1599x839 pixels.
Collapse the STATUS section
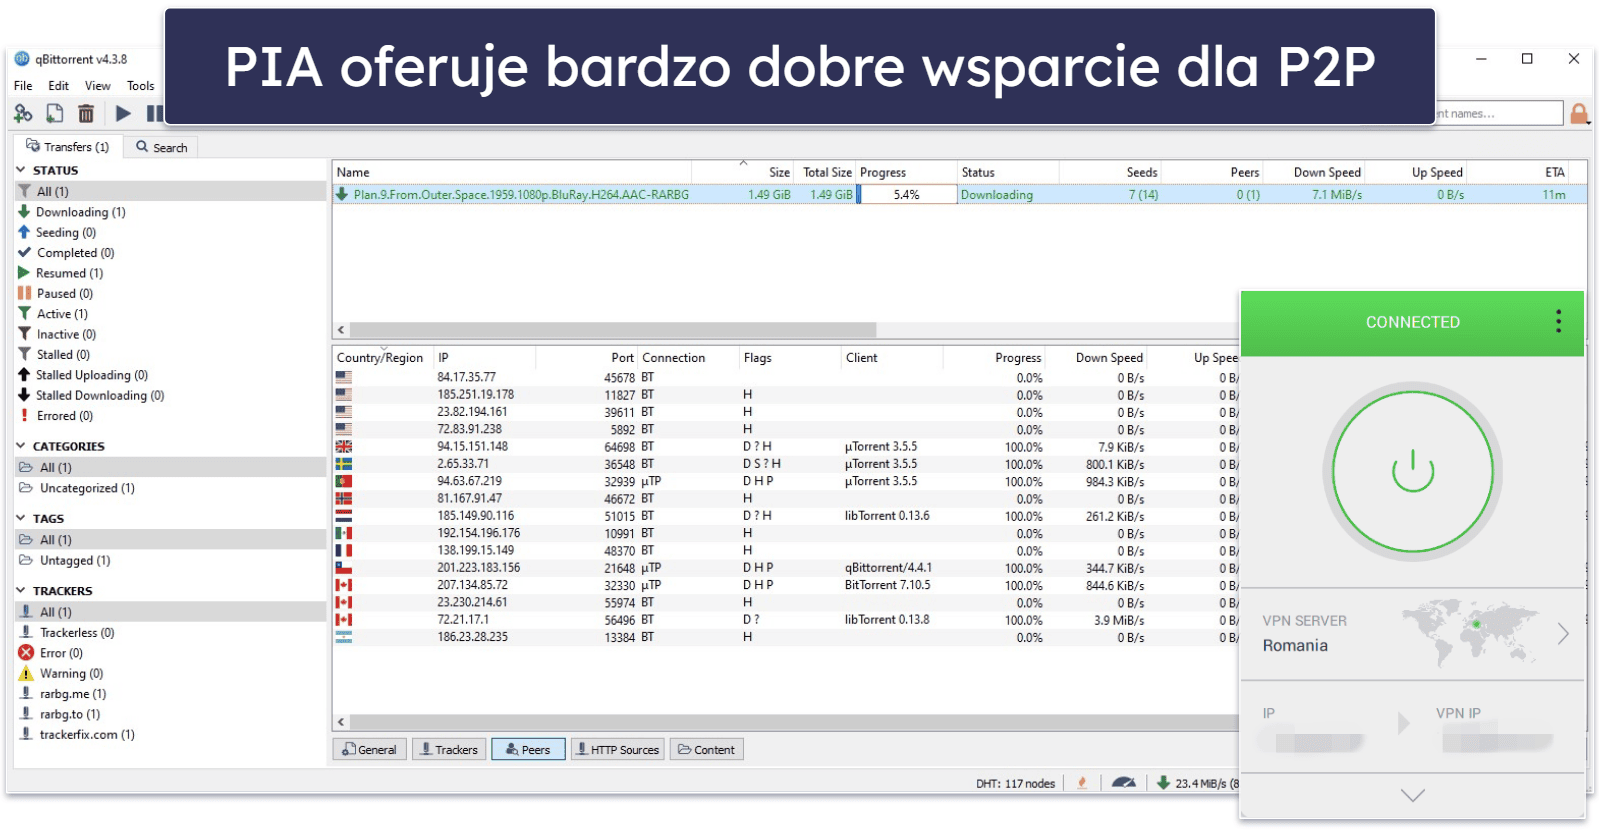(x=21, y=170)
